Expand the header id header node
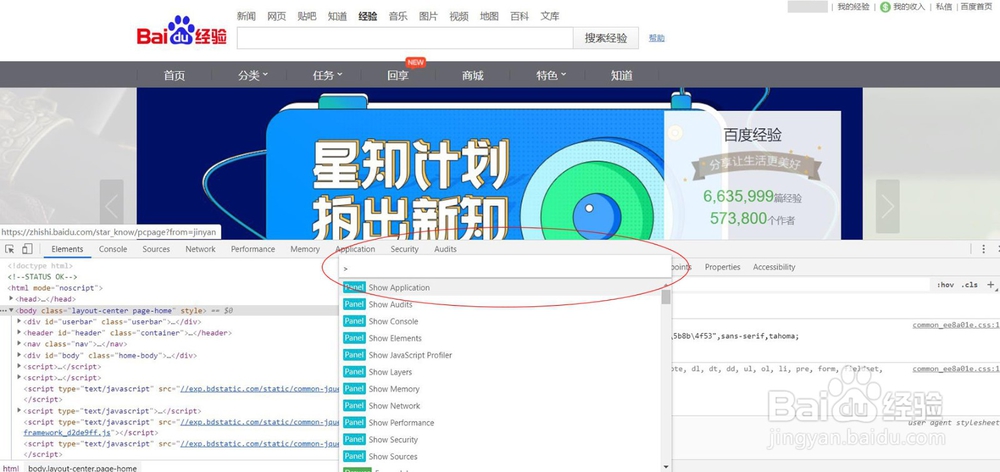The width and height of the screenshot is (1000, 472). coord(19,332)
